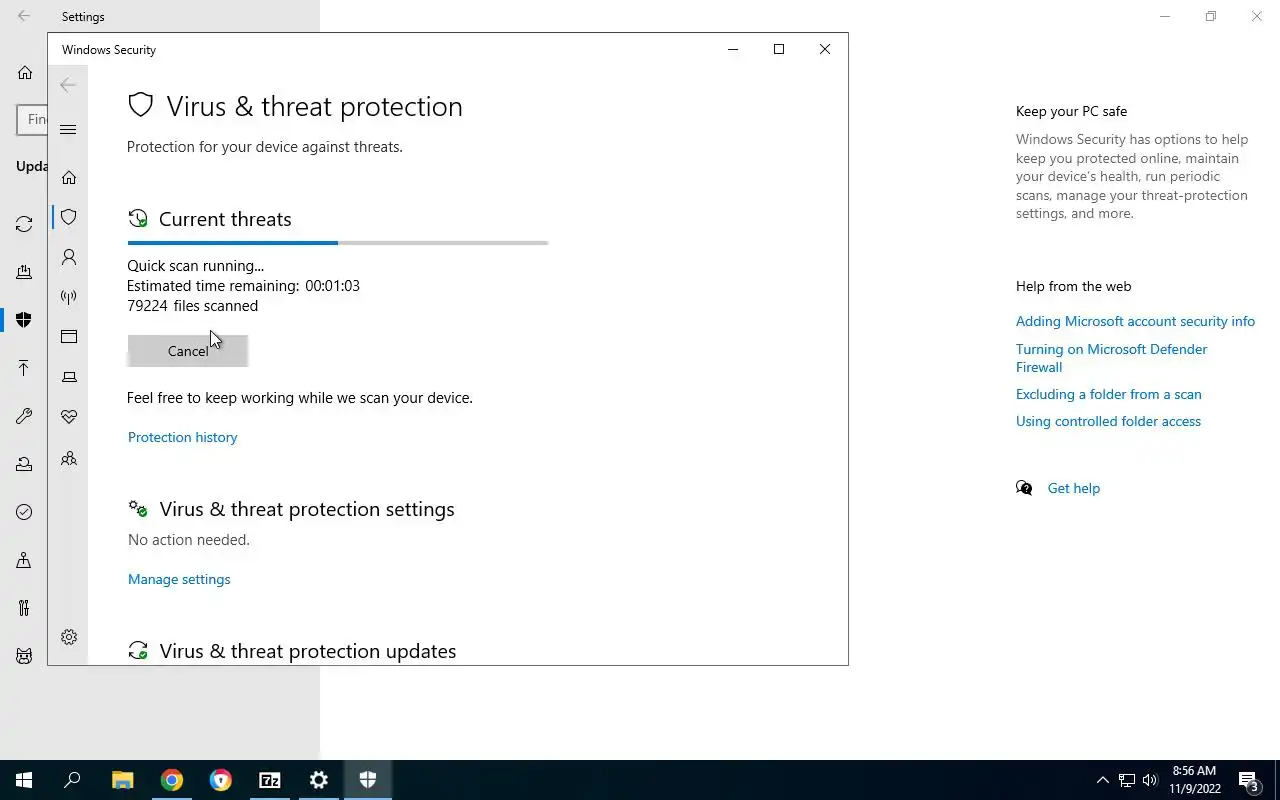The height and width of the screenshot is (800, 1280).
Task: Open notification center with 3 notifications
Action: pyautogui.click(x=1248, y=780)
